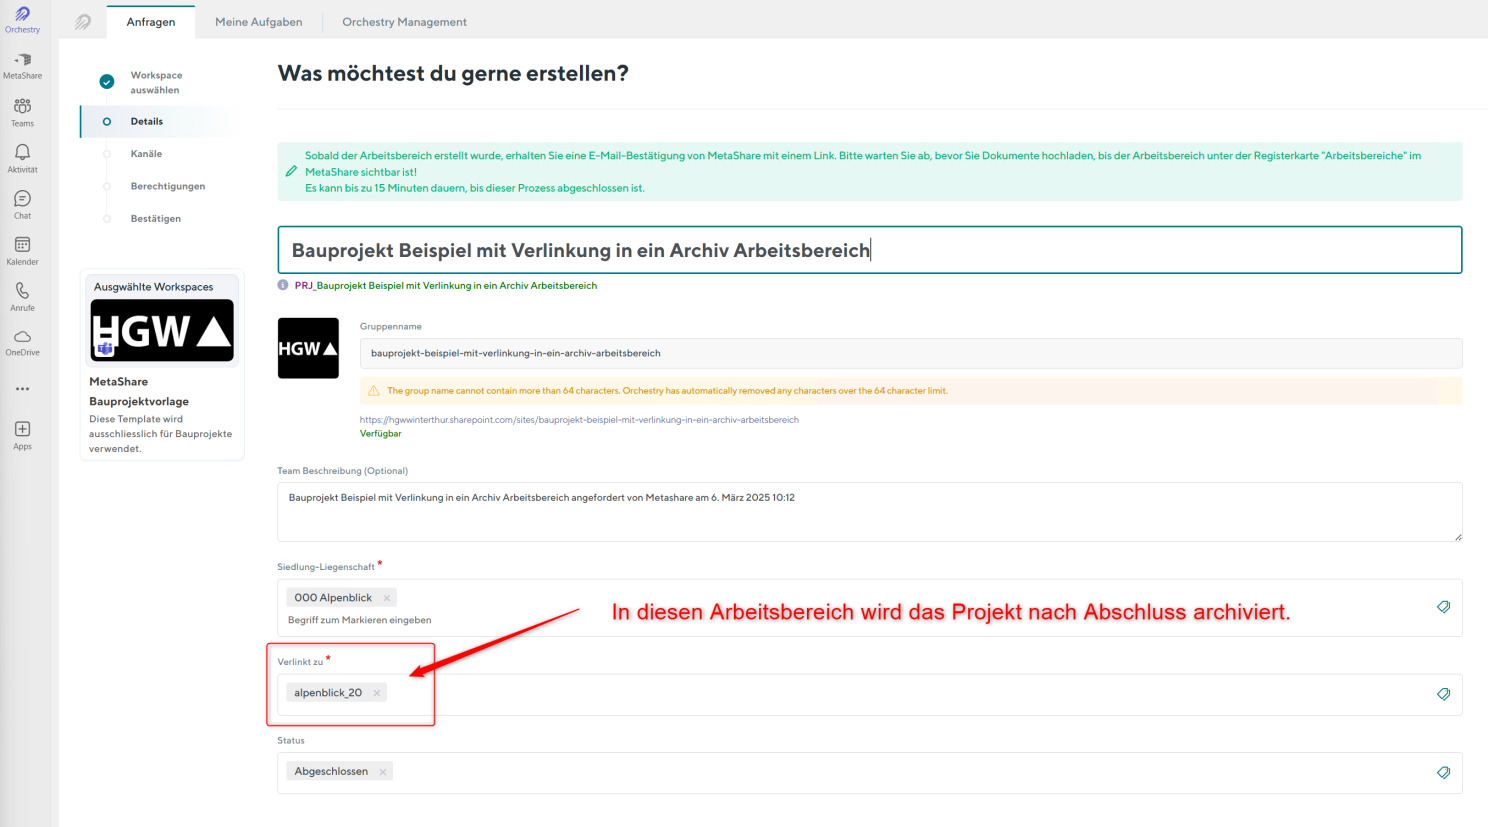Remove the Abgeschlossen status tag
Image resolution: width=1488 pixels, height=827 pixels.
pos(383,772)
